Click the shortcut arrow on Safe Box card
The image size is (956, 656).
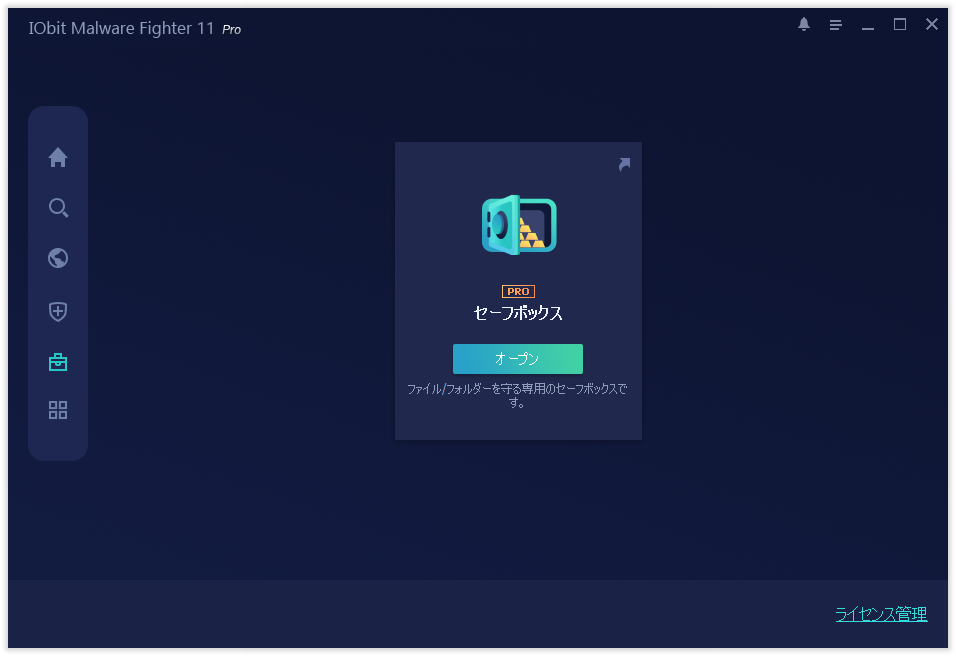(x=624, y=164)
